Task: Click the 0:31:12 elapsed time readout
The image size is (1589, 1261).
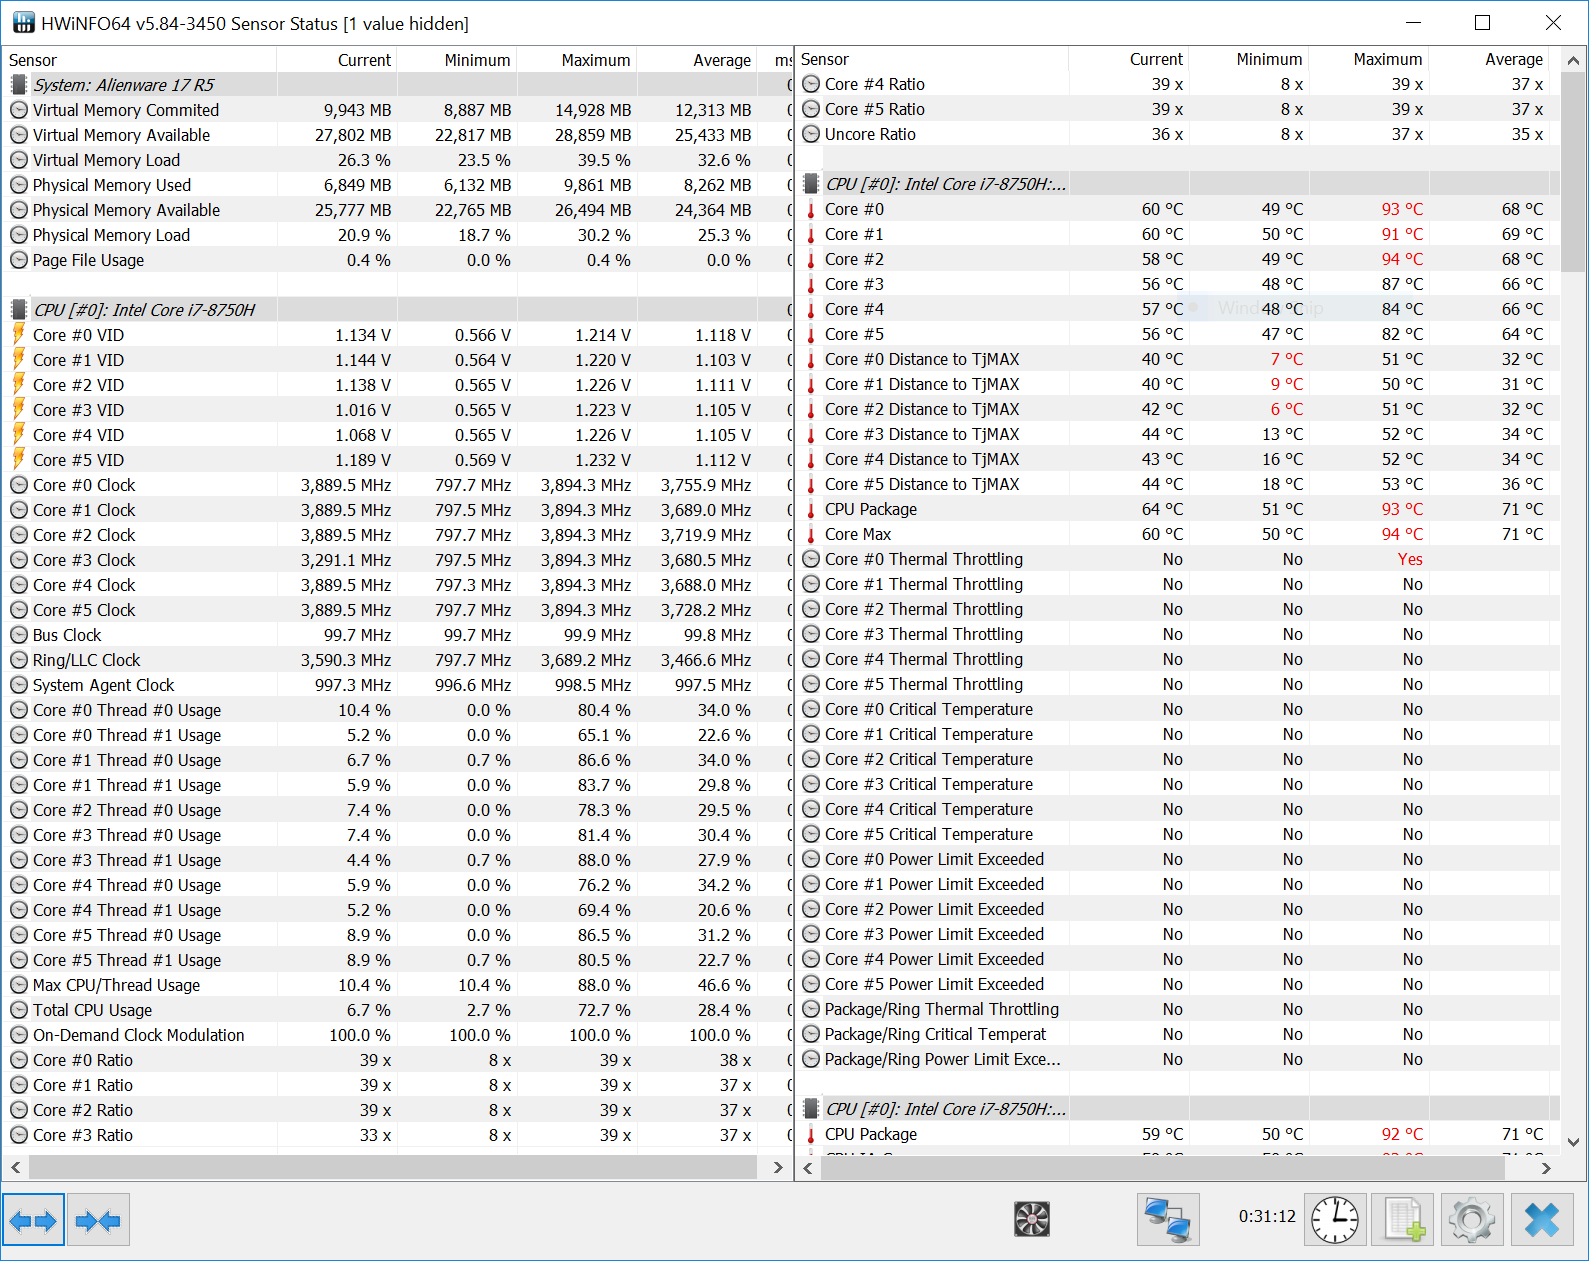Action: (1267, 1217)
